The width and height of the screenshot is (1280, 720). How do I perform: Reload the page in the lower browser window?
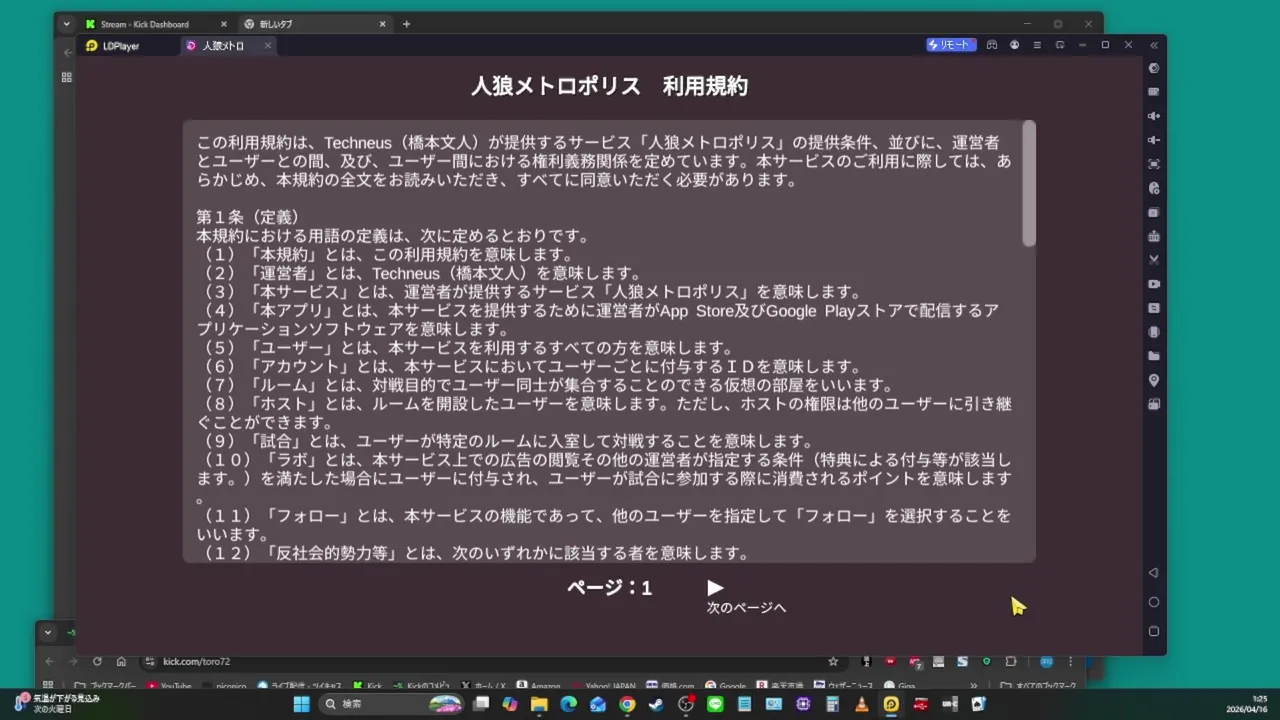(x=97, y=661)
